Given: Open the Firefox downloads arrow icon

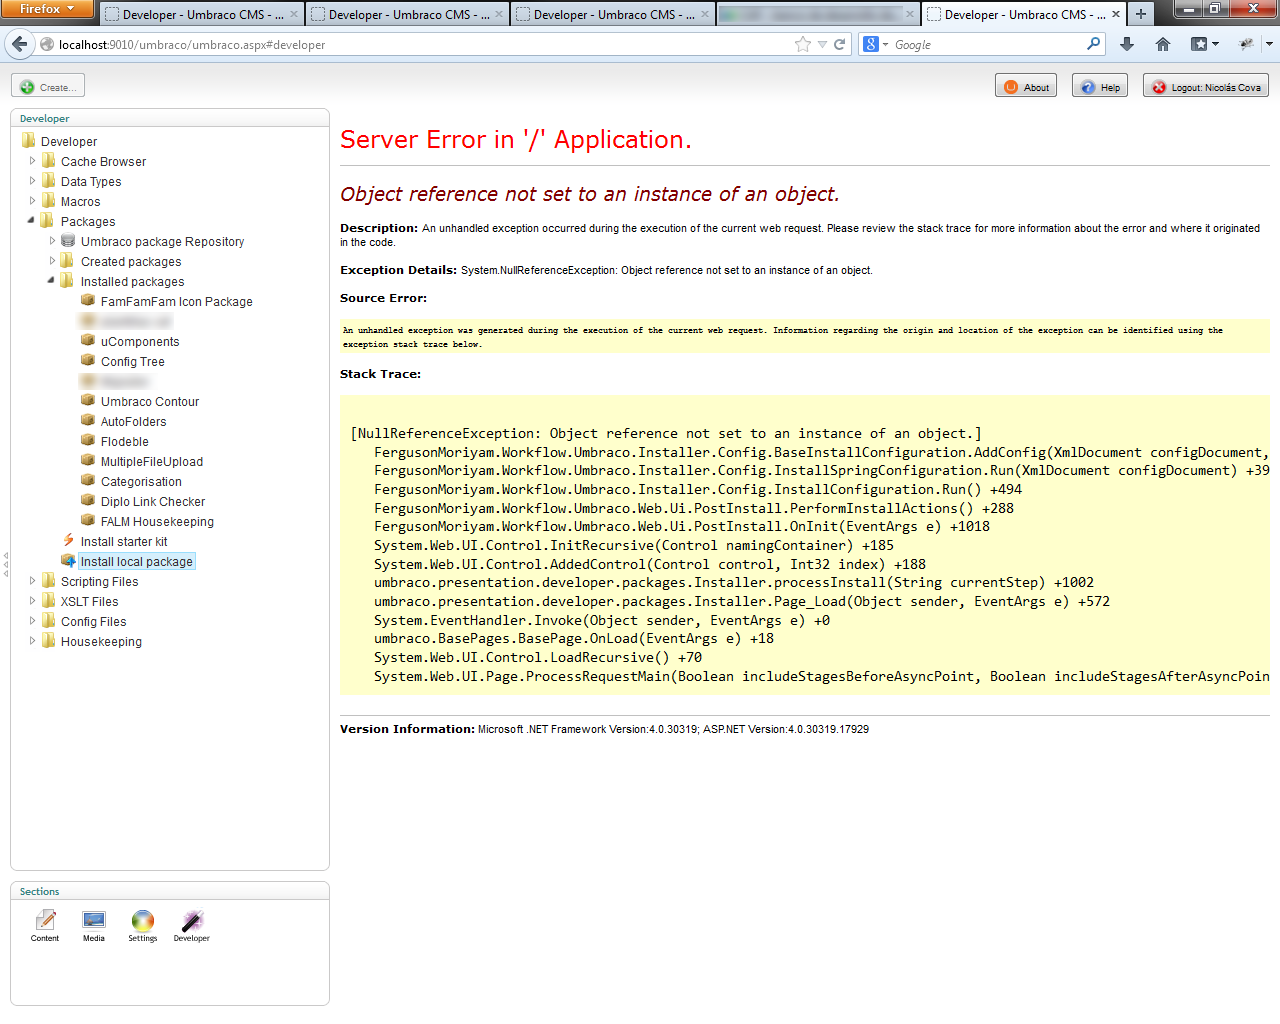Looking at the screenshot, I should pos(1127,44).
